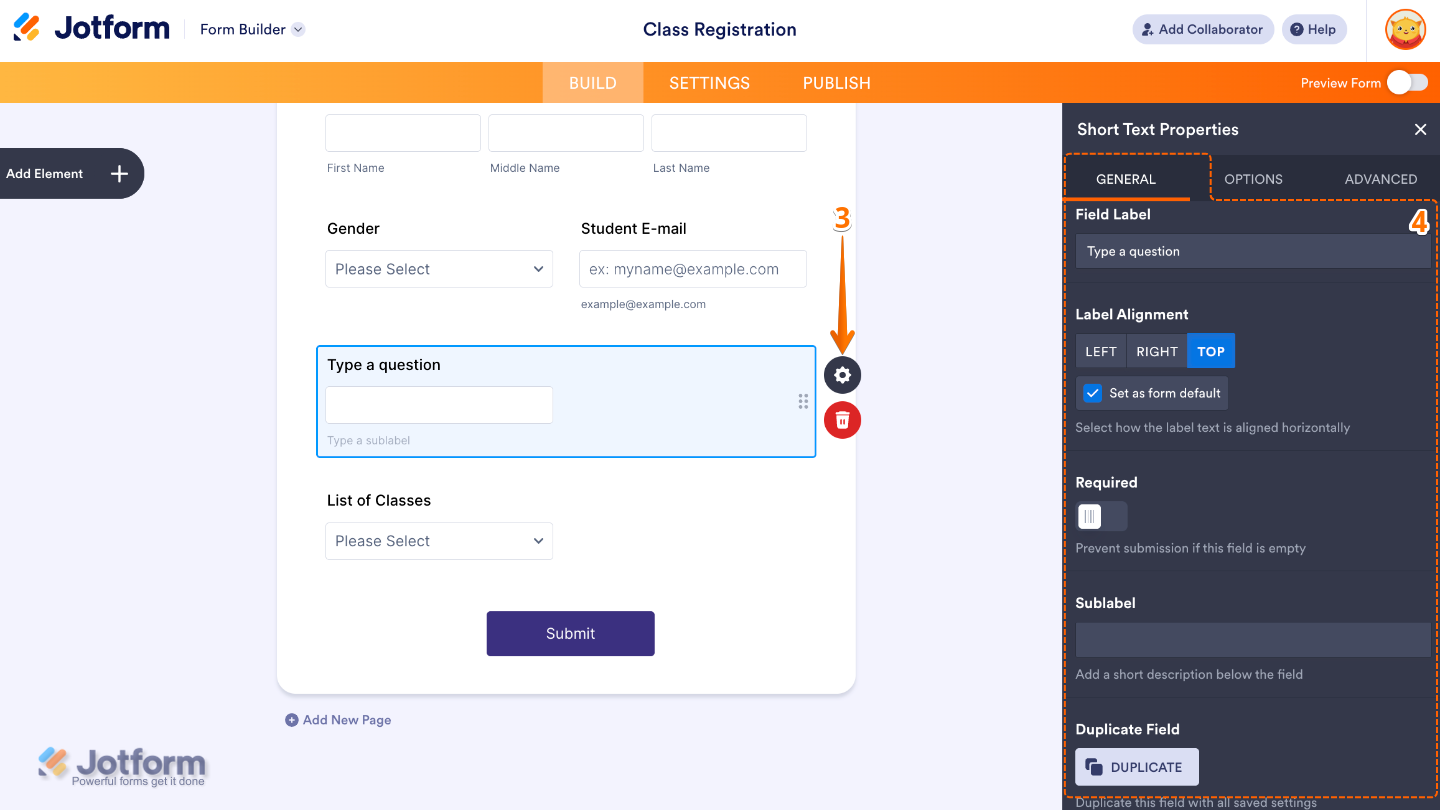Expand the Gender dropdown

click(438, 269)
